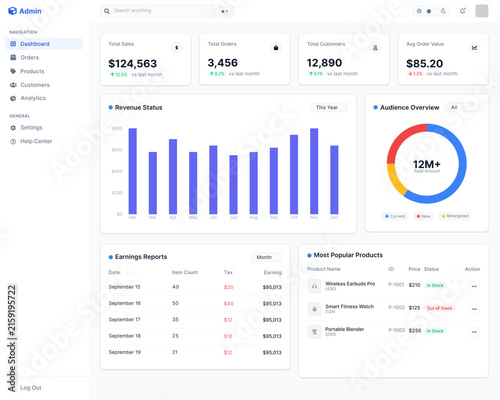Click the In Stock badge for Portable Blender
Image resolution: width=500 pixels, height=400 pixels.
point(435,331)
